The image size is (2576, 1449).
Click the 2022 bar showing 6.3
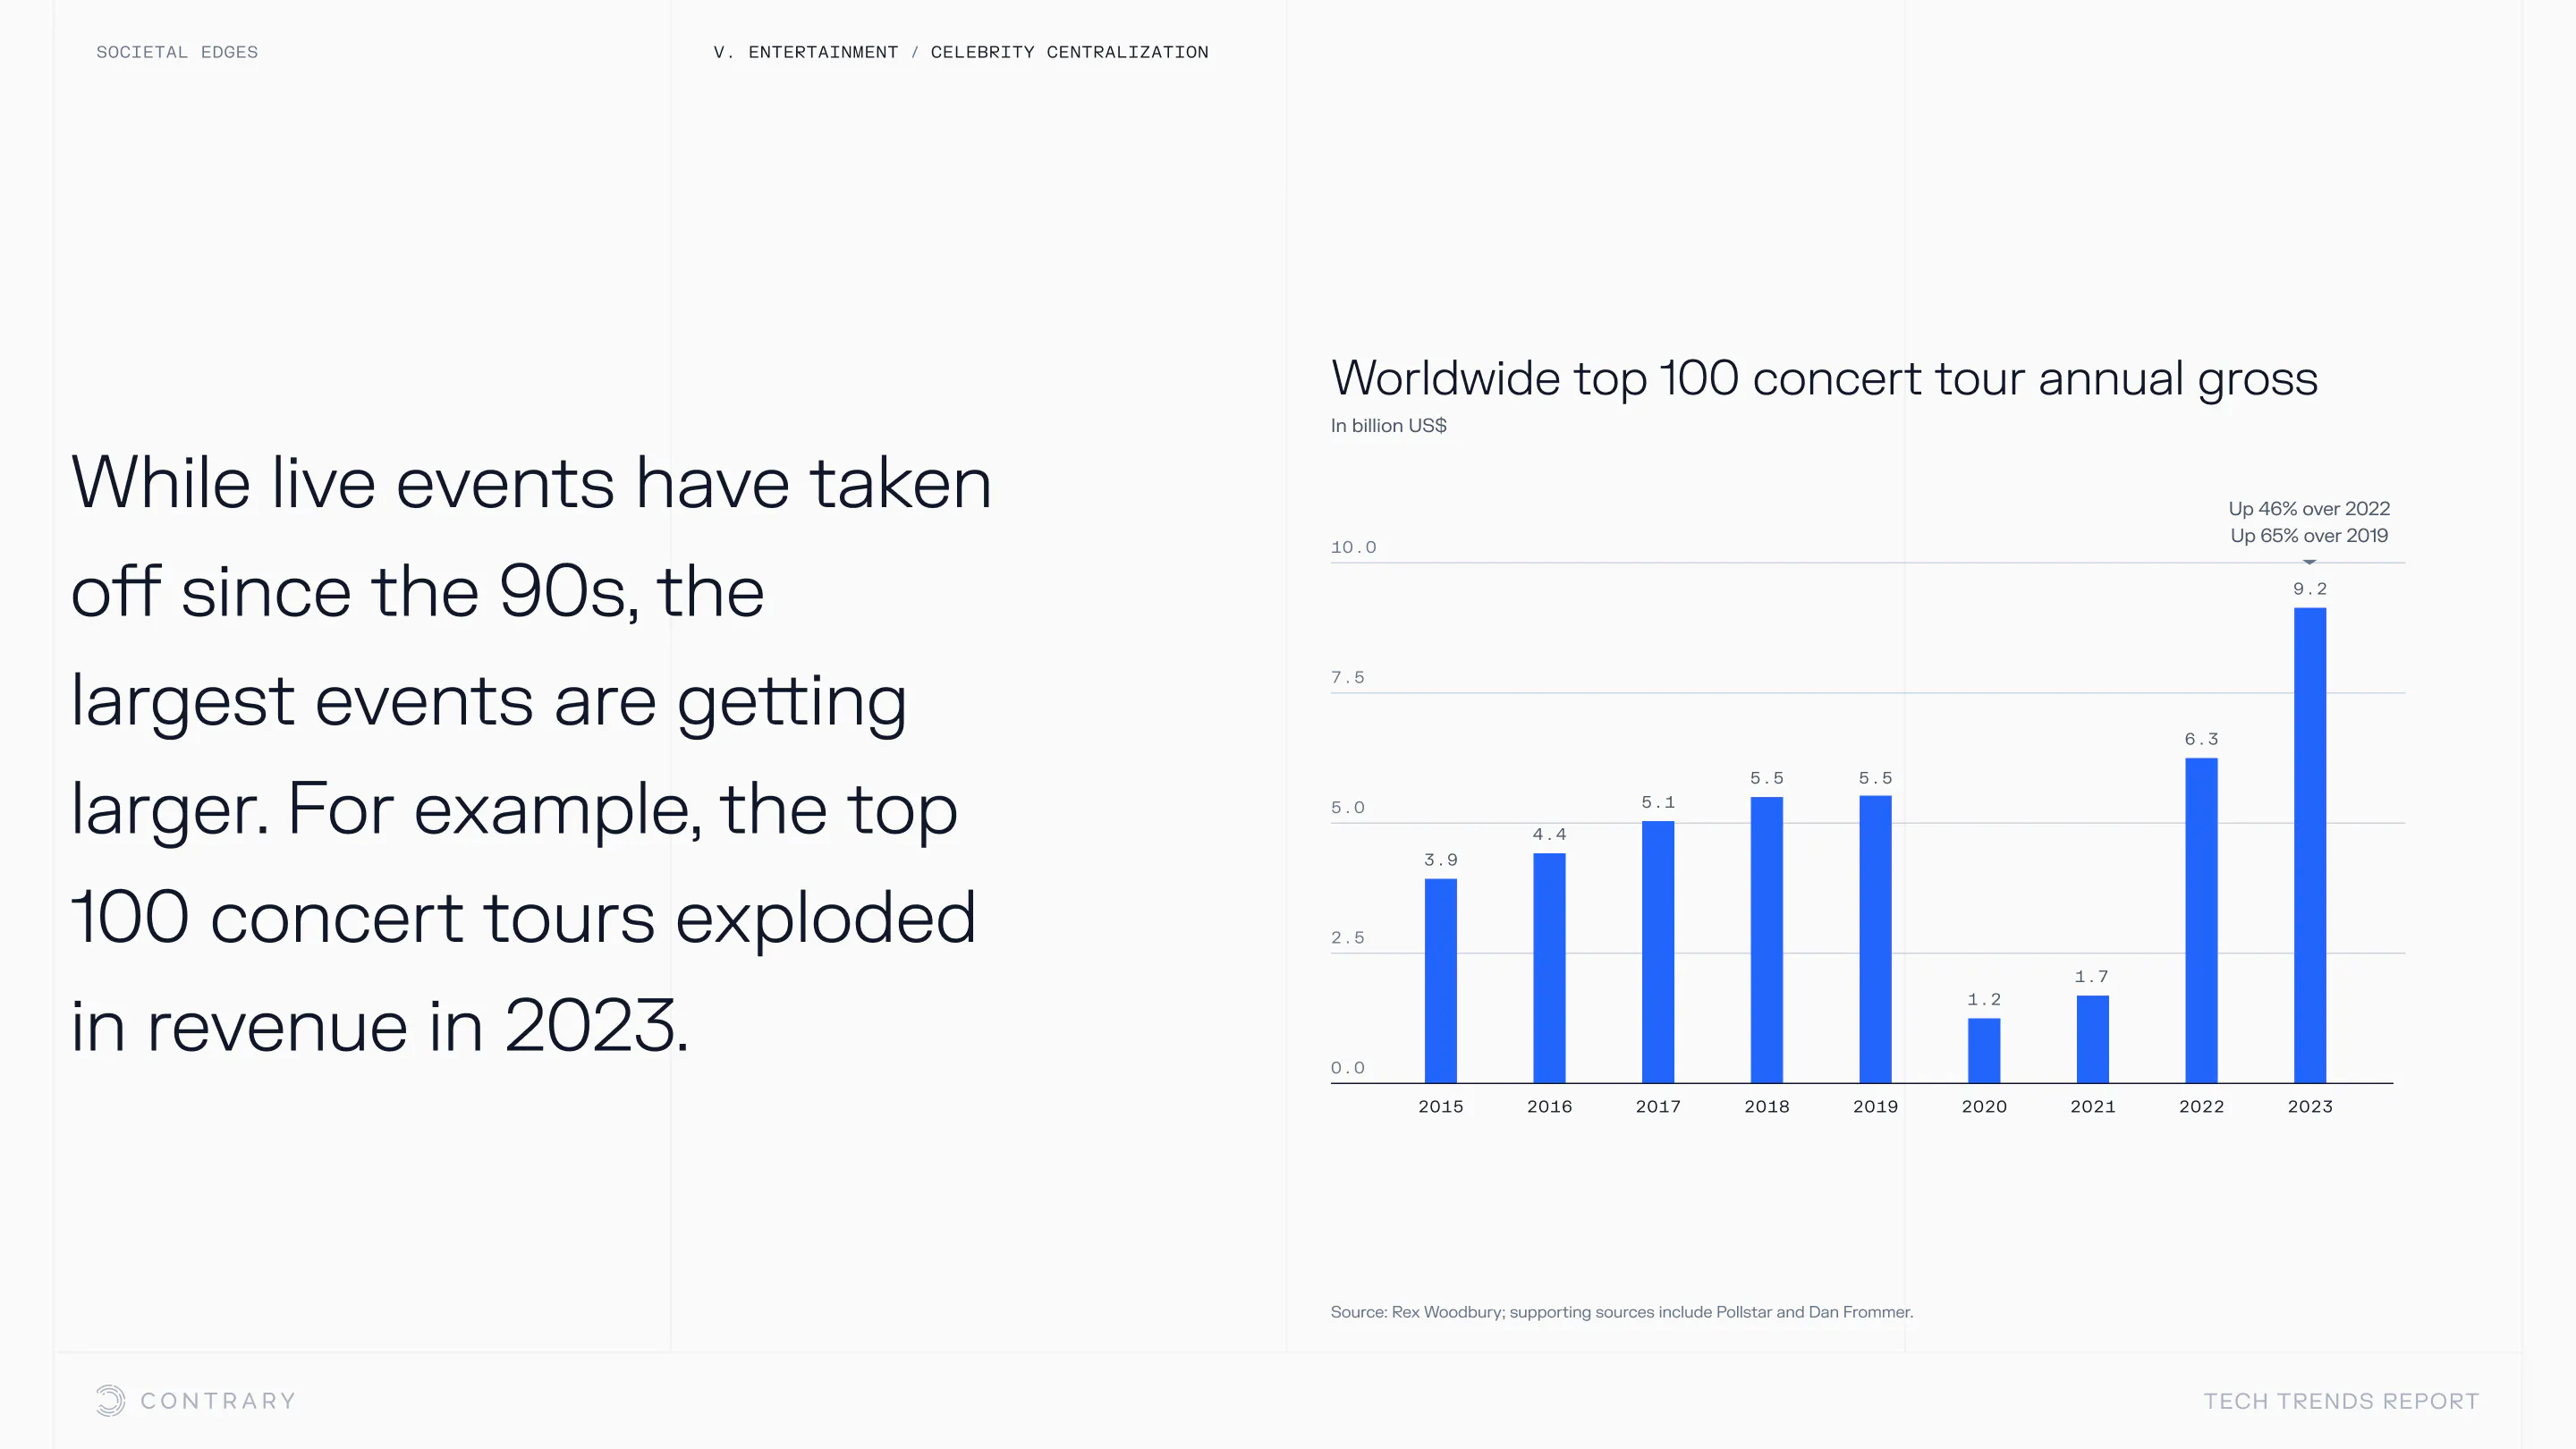(x=2201, y=920)
